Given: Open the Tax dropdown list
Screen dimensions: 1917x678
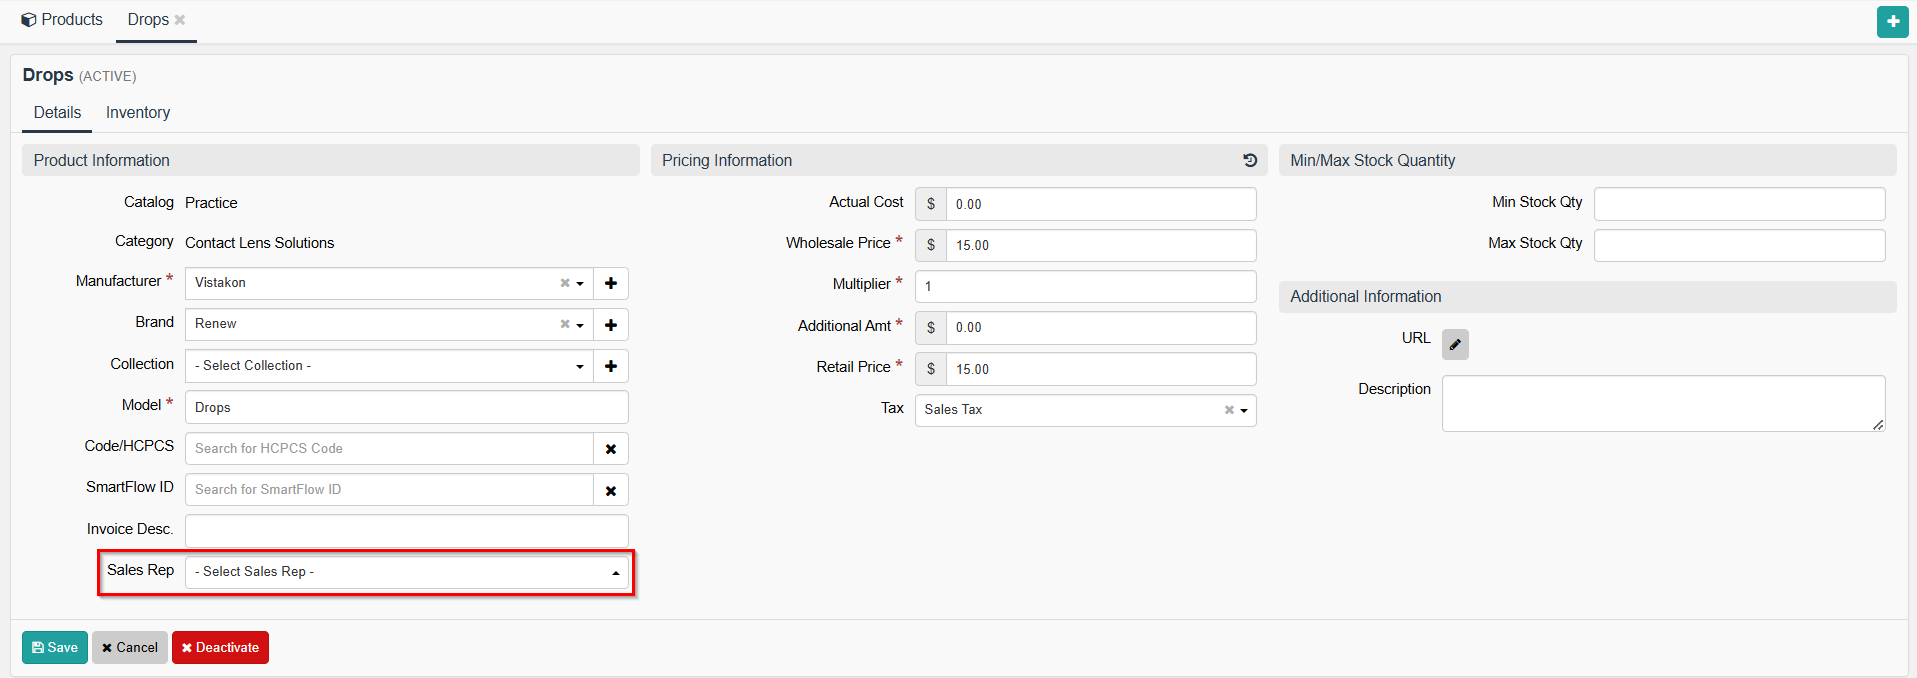Looking at the screenshot, I should [1244, 410].
